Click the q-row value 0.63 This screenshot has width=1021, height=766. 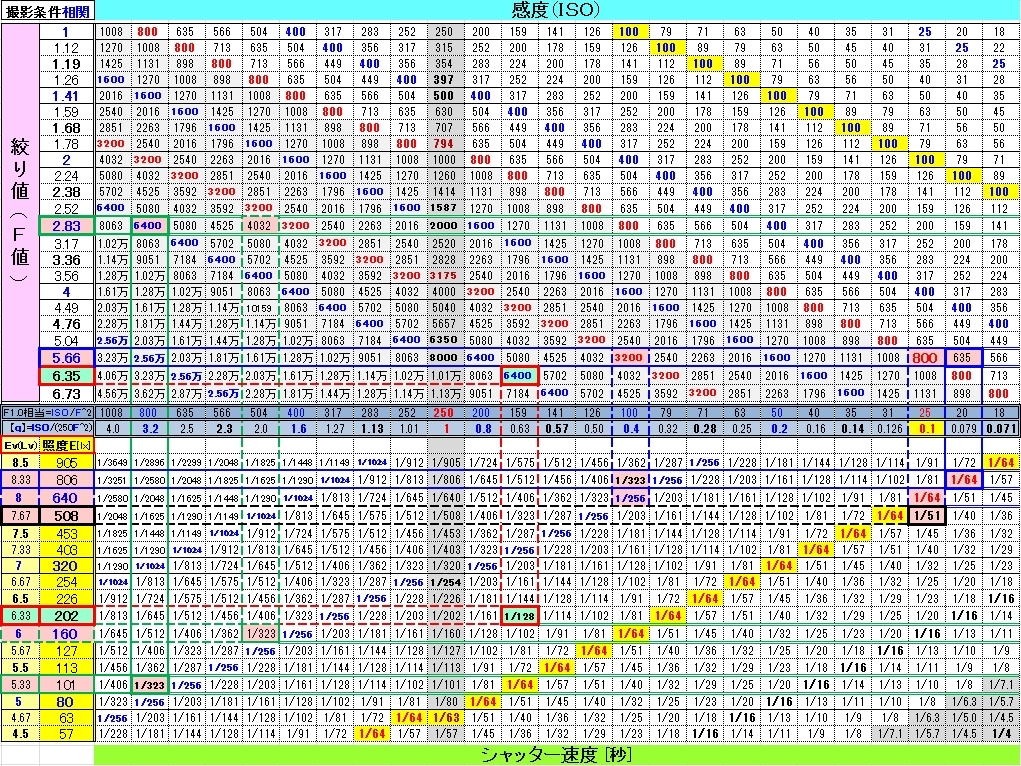tap(520, 429)
